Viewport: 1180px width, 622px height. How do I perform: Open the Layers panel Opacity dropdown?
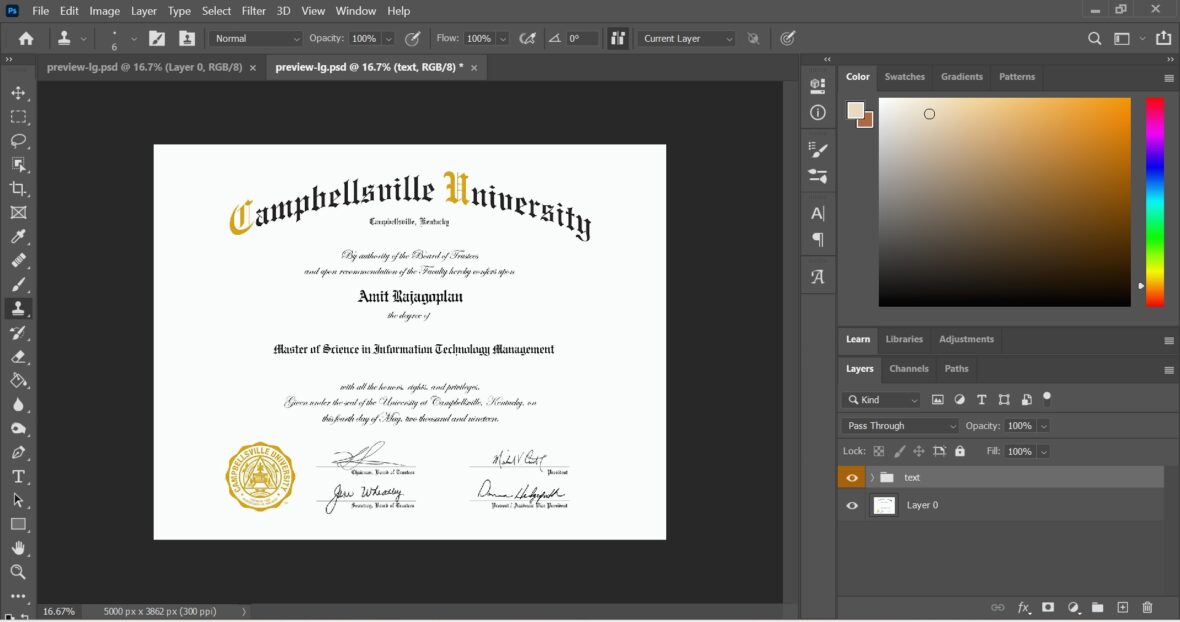coord(1043,426)
